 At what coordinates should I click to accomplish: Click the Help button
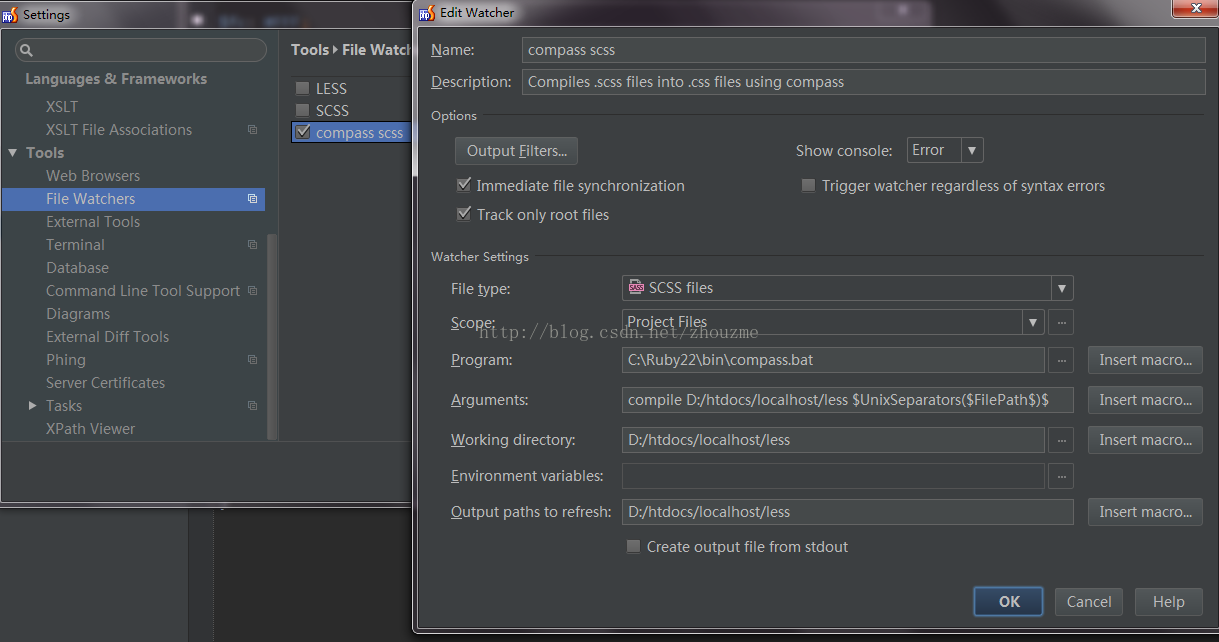point(1168,602)
